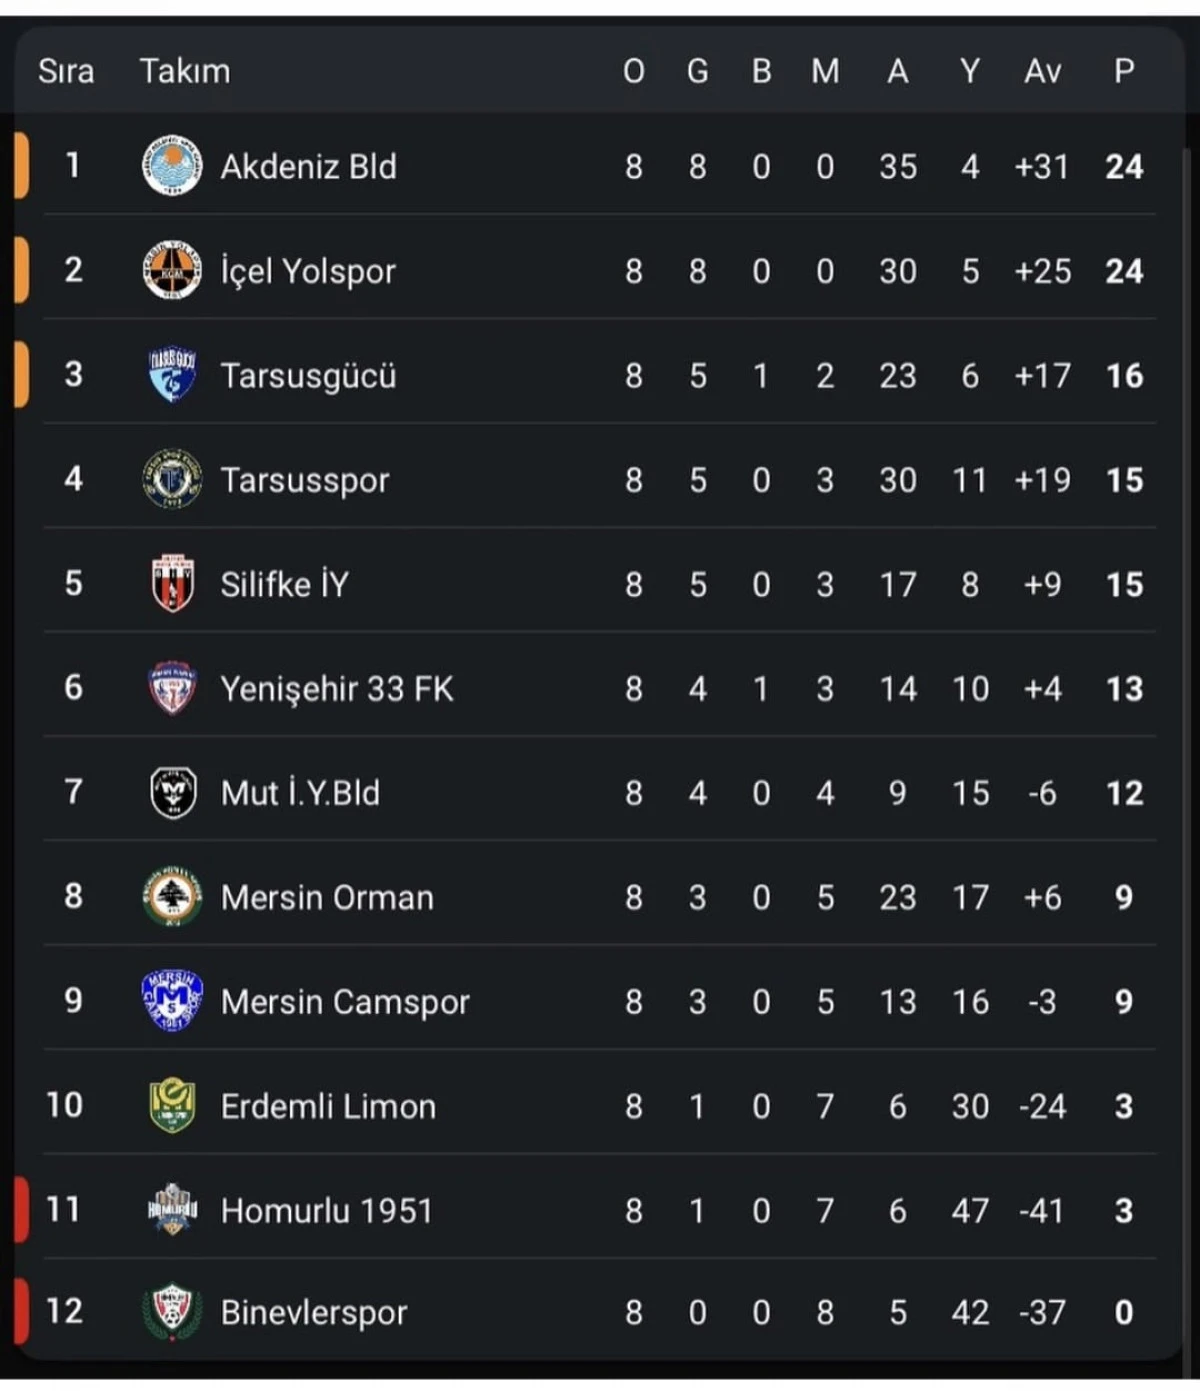The height and width of the screenshot is (1391, 1200).
Task: Click the Akdeniz Bld team crest
Action: coord(172,166)
